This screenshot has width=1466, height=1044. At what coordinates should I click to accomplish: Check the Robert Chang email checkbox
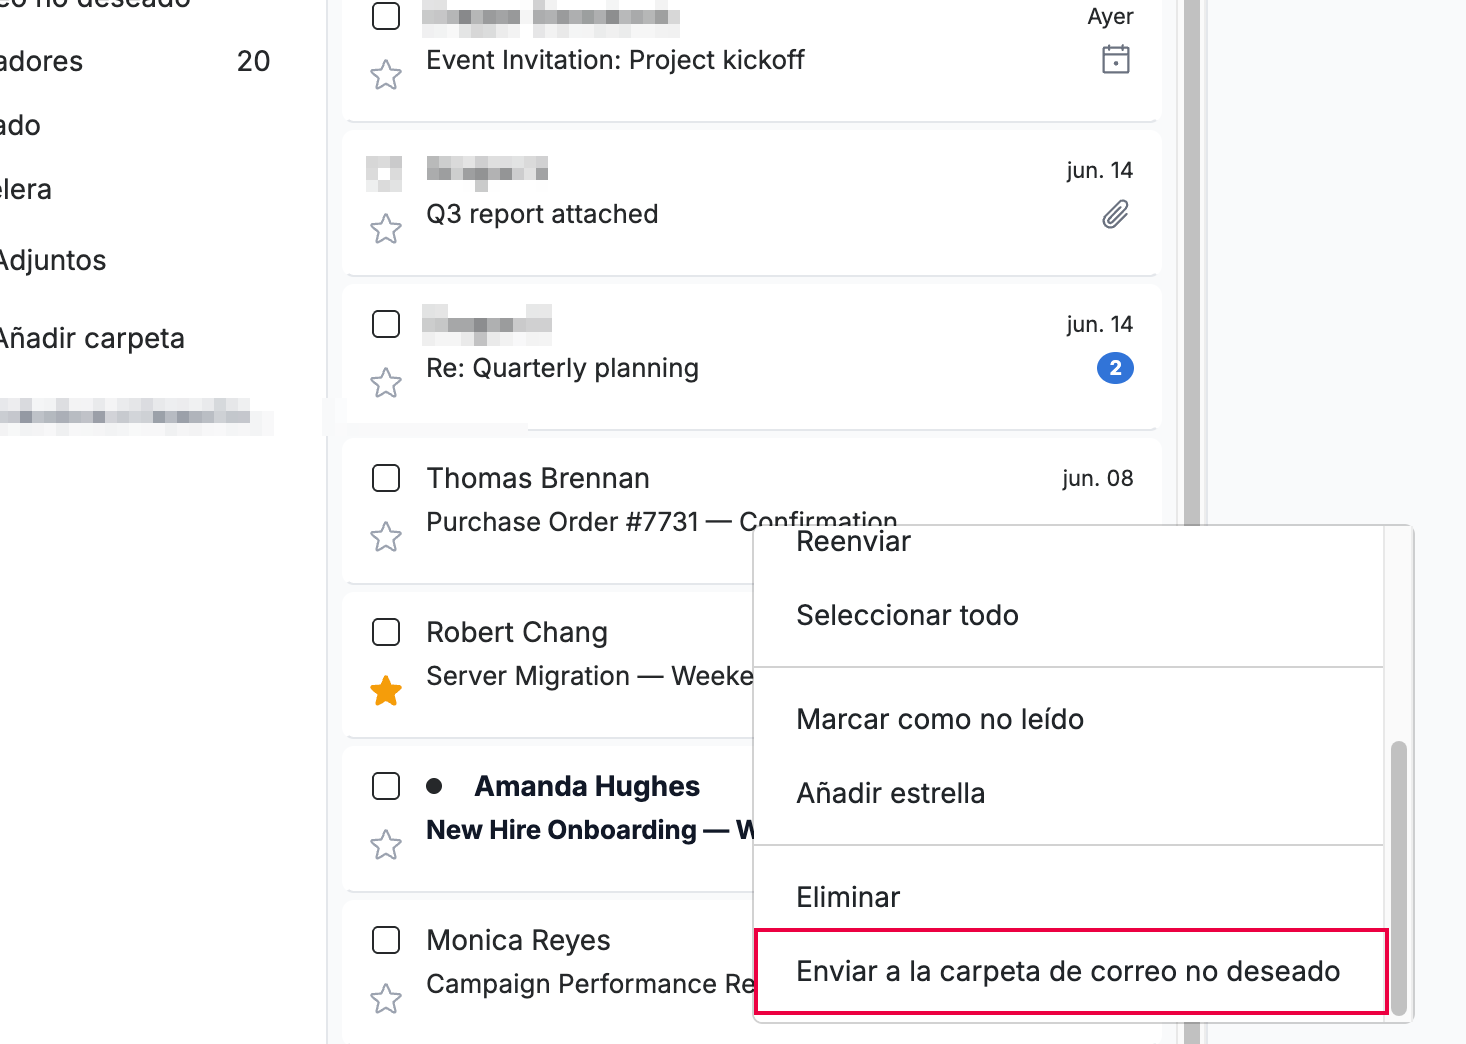click(x=386, y=632)
